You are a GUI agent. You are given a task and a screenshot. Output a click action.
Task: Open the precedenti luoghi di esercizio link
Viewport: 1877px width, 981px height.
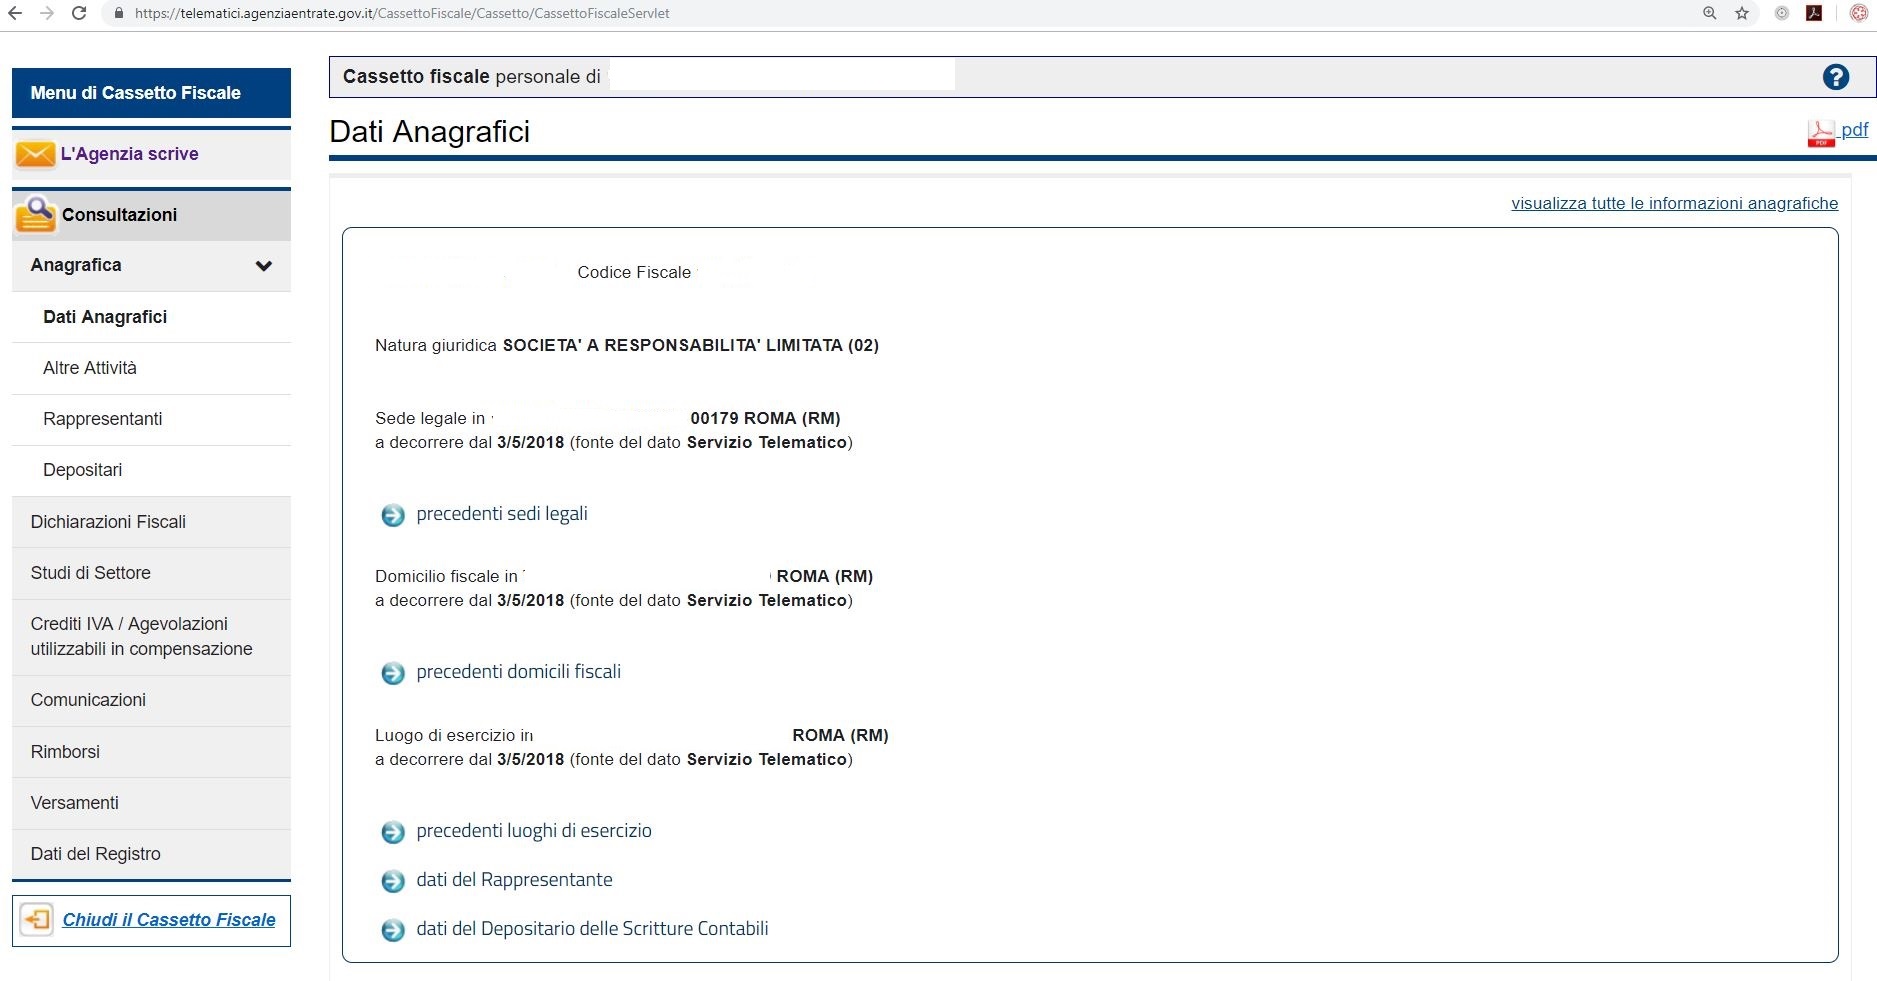coord(534,831)
